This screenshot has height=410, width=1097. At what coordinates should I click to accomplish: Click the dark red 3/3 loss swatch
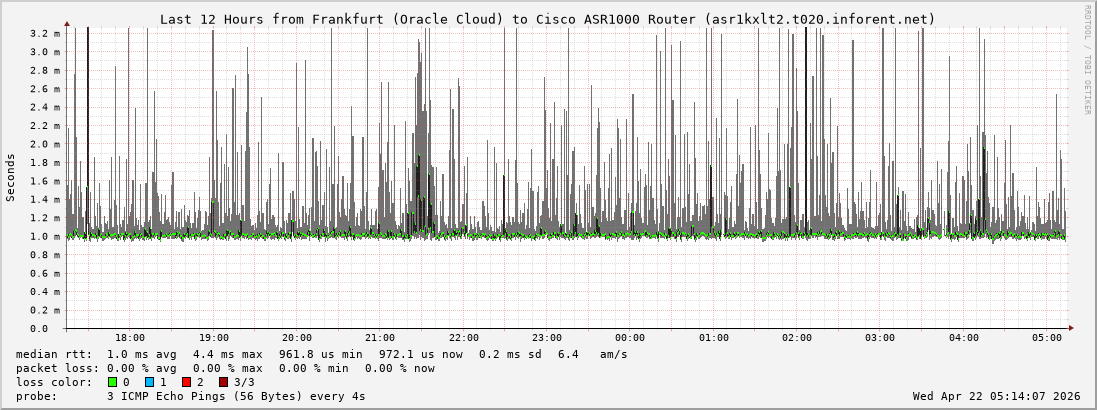pos(223,382)
